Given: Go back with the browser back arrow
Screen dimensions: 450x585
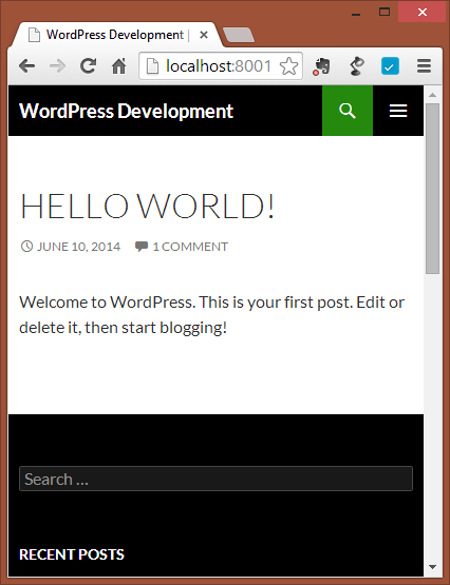Looking at the screenshot, I should point(27,66).
